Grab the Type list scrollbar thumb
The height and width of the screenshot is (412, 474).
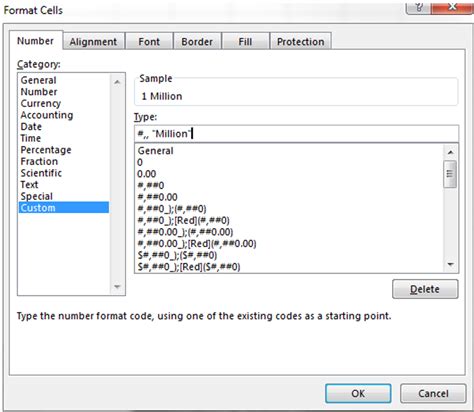point(450,174)
